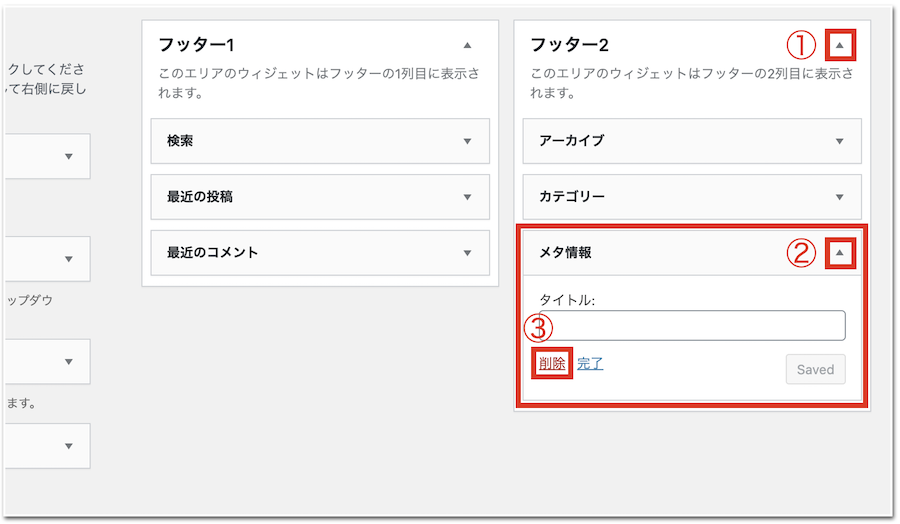Expand the カテゴリー widget arrow
The image size is (900, 524).
tap(839, 197)
